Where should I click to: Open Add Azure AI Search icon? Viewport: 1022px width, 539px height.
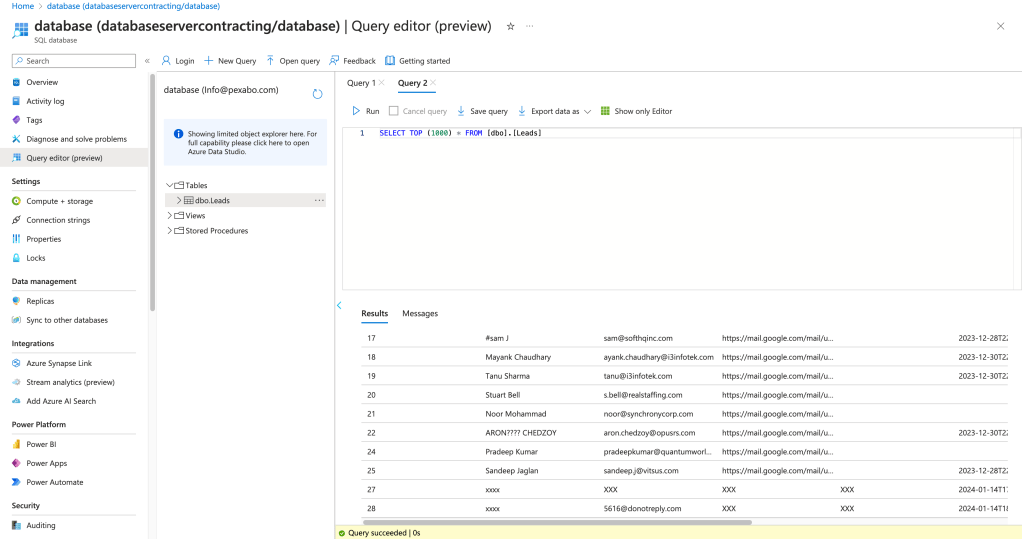(x=16, y=401)
